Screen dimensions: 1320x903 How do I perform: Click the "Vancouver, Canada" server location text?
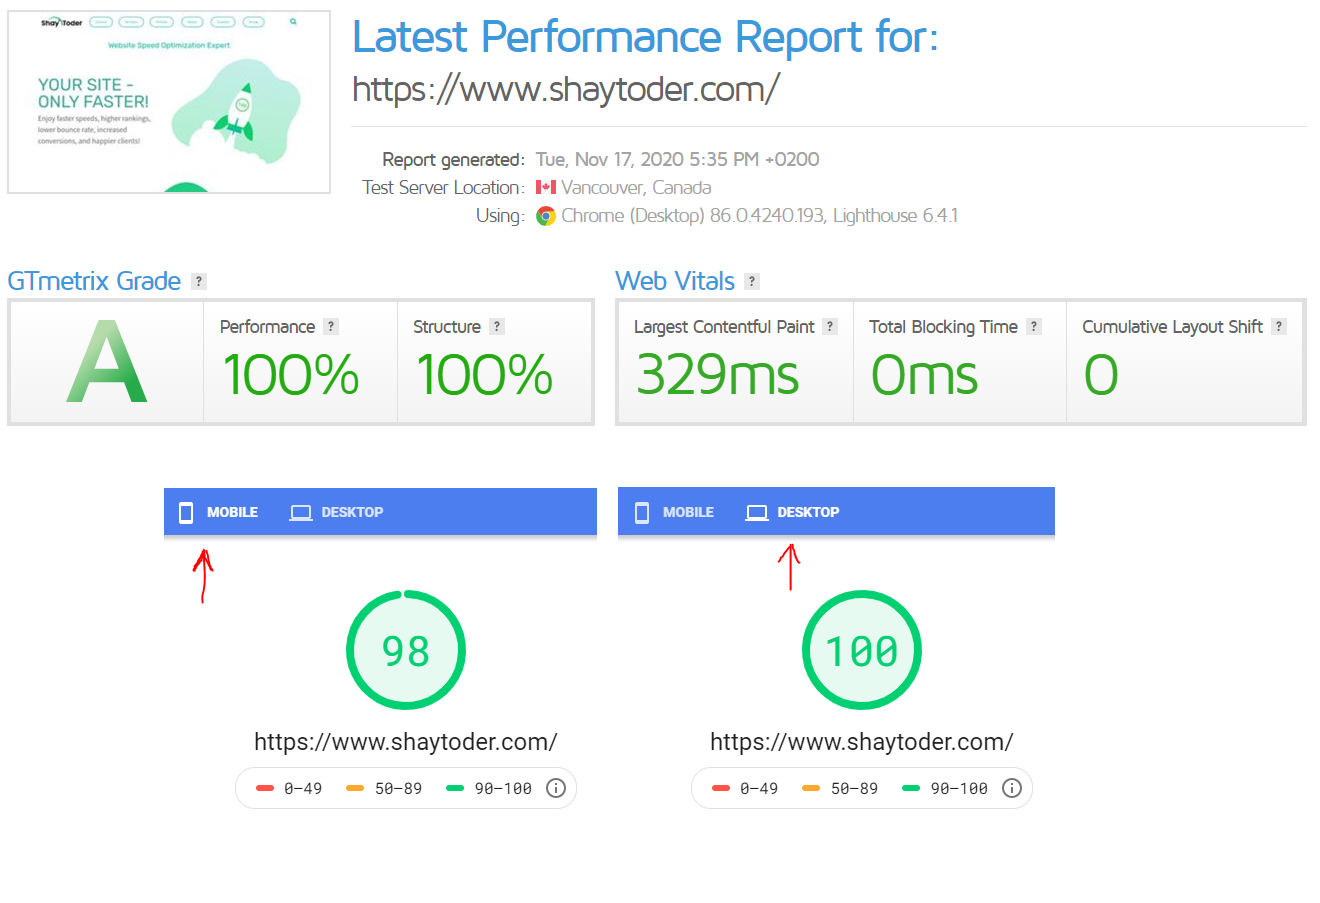pos(637,188)
